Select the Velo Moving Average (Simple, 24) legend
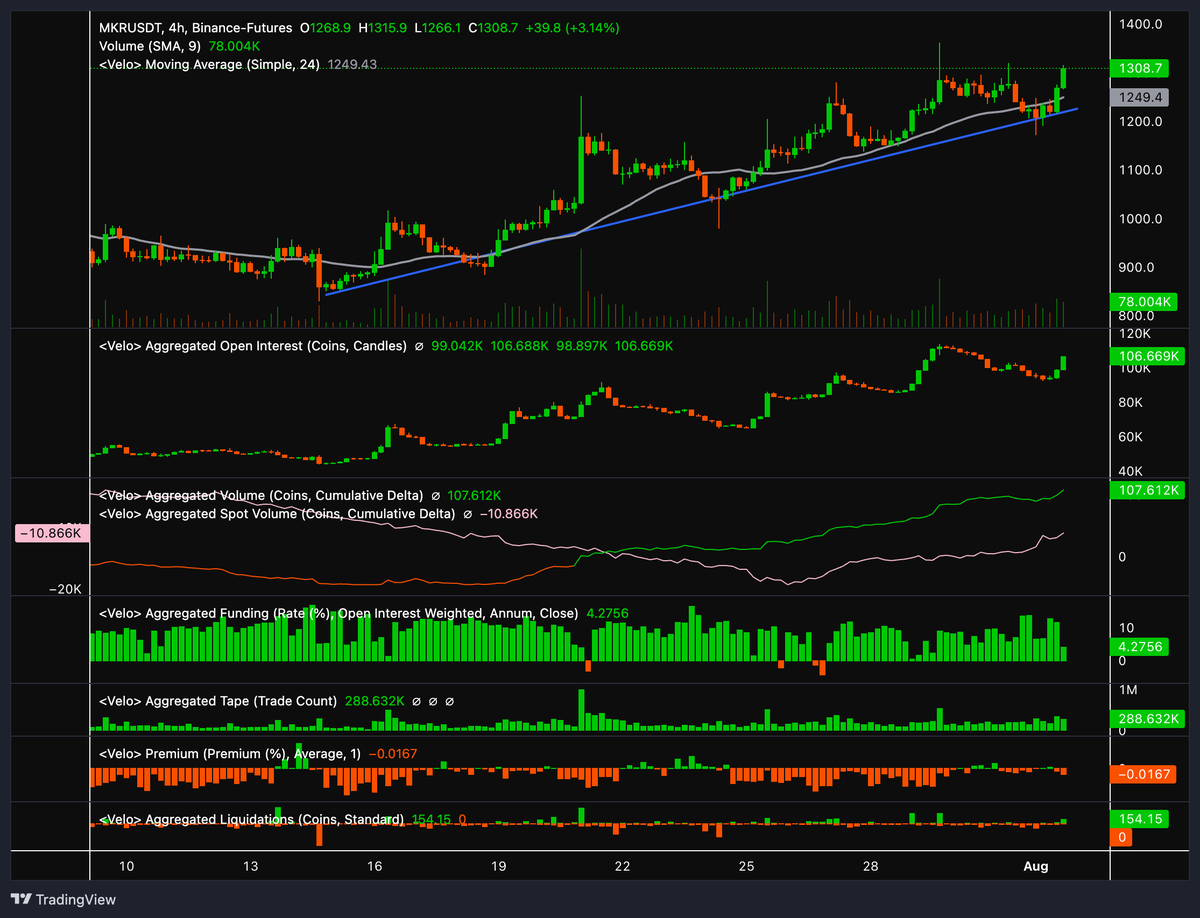The height and width of the screenshot is (918, 1200). (x=210, y=64)
